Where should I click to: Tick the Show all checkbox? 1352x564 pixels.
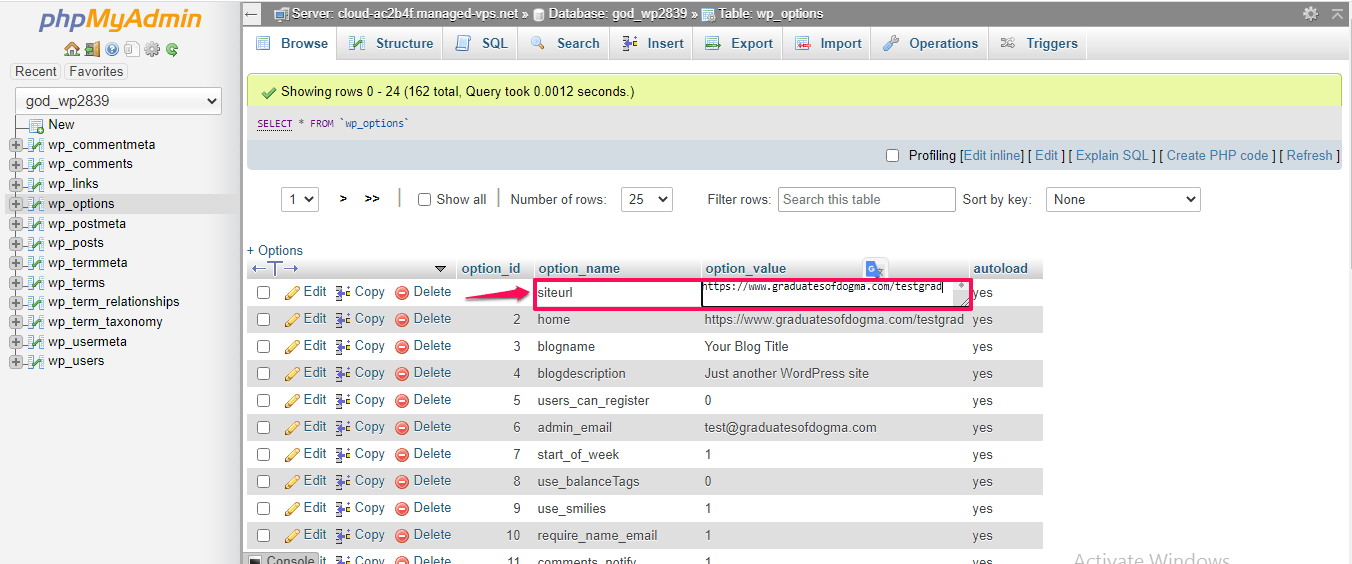(424, 199)
